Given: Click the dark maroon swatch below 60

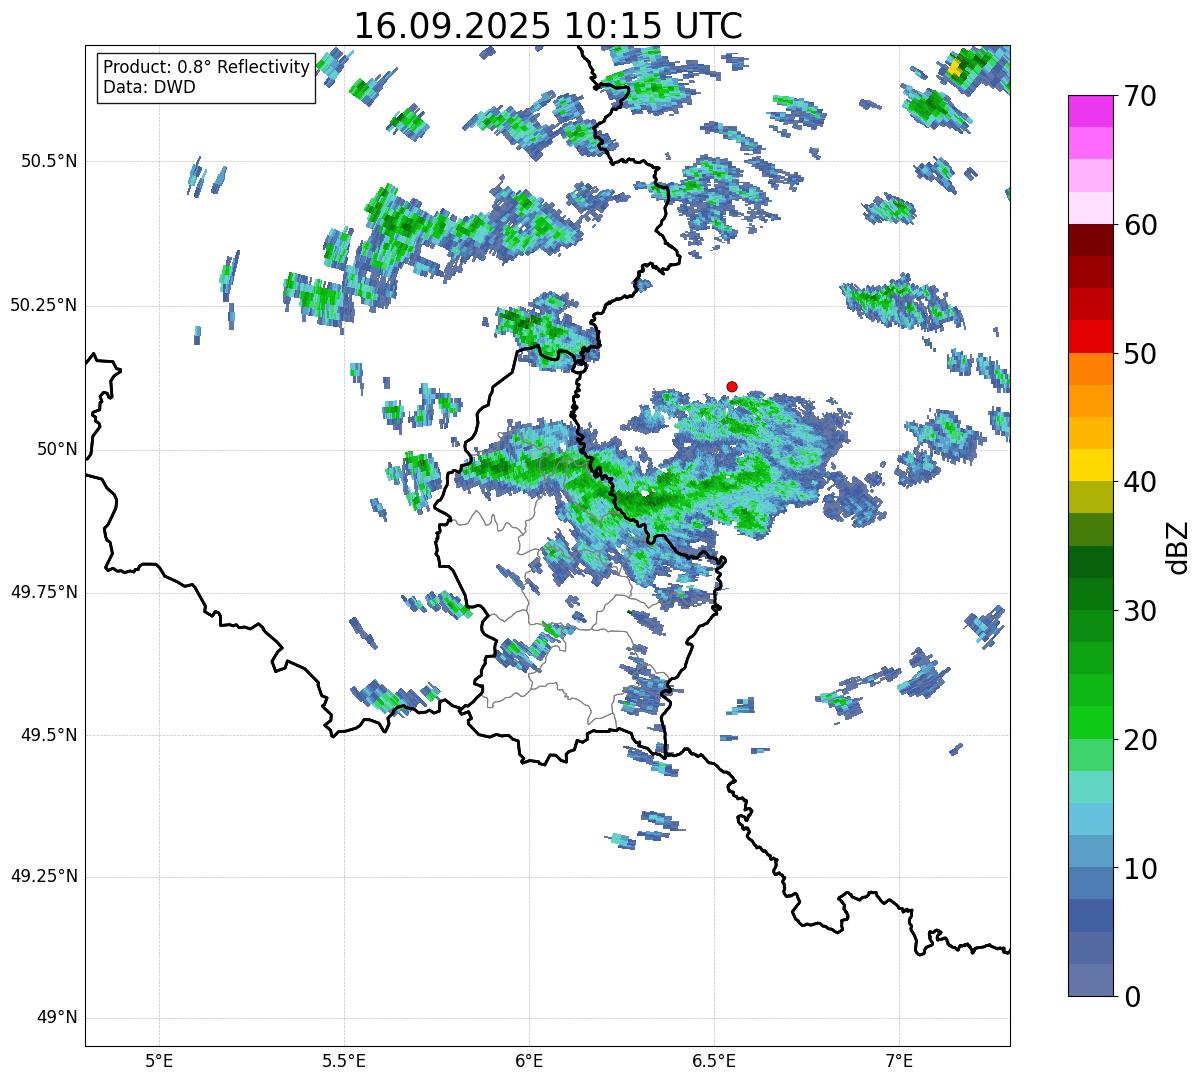Looking at the screenshot, I should [1090, 240].
